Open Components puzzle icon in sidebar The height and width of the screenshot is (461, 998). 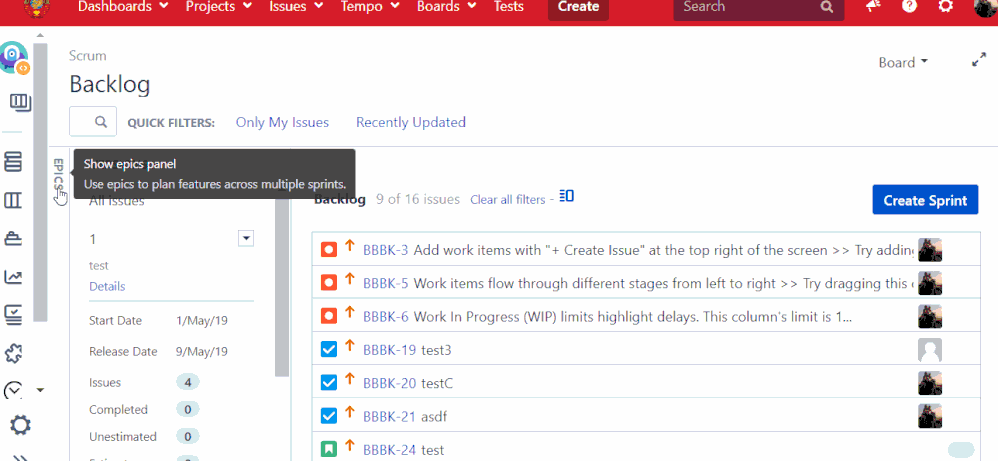(13, 352)
